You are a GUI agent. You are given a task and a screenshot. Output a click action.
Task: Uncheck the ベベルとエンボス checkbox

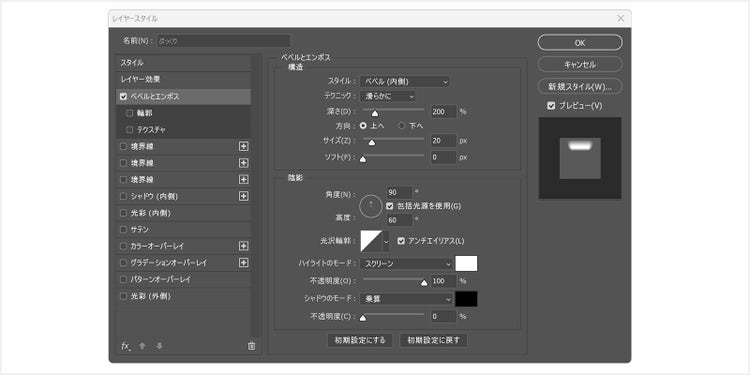pos(123,97)
